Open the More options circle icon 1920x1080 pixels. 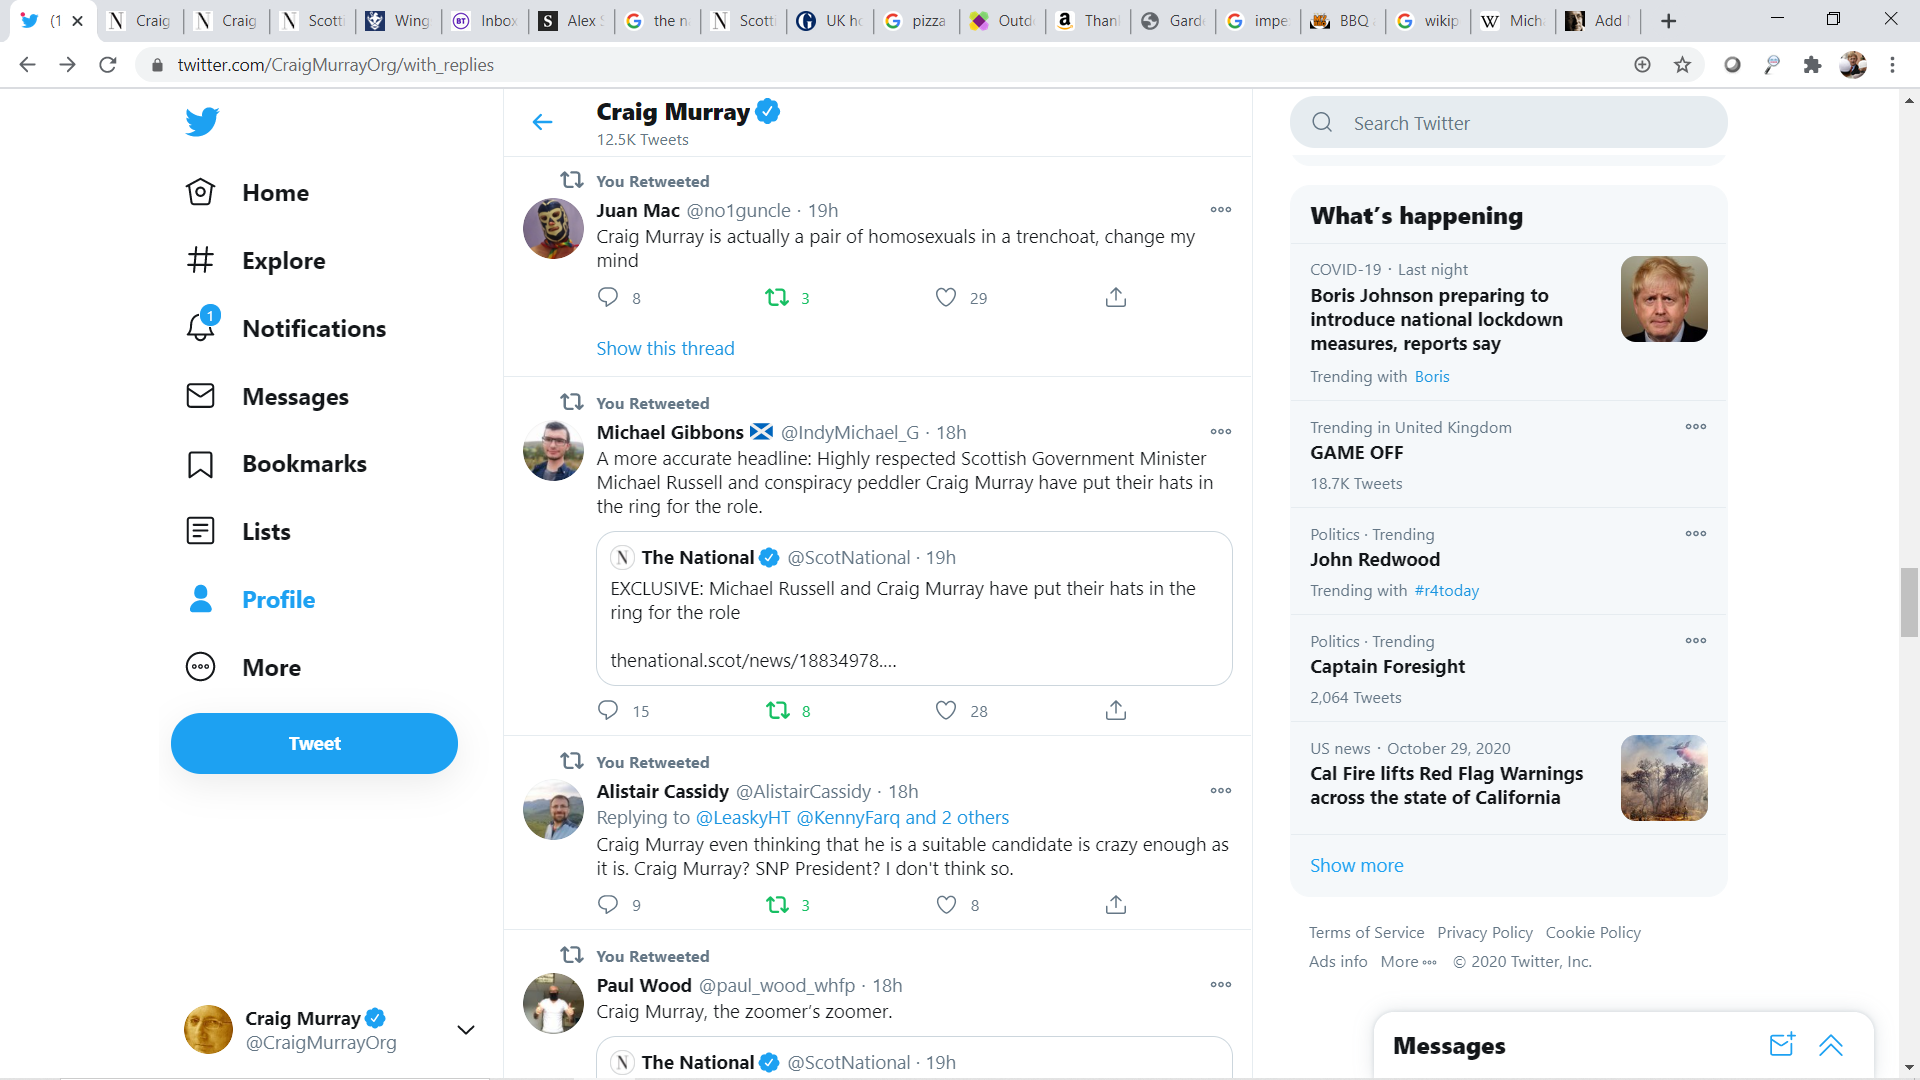pyautogui.click(x=200, y=667)
